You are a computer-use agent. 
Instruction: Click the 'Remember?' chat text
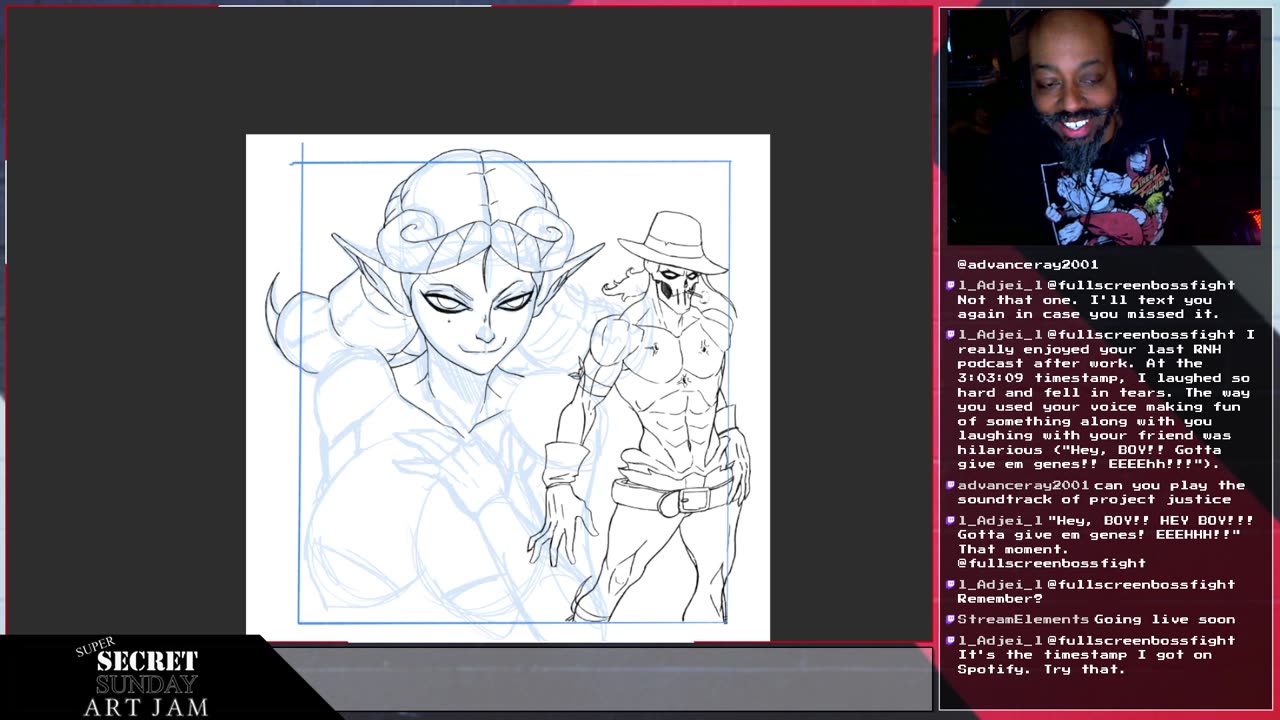tap(1000, 598)
